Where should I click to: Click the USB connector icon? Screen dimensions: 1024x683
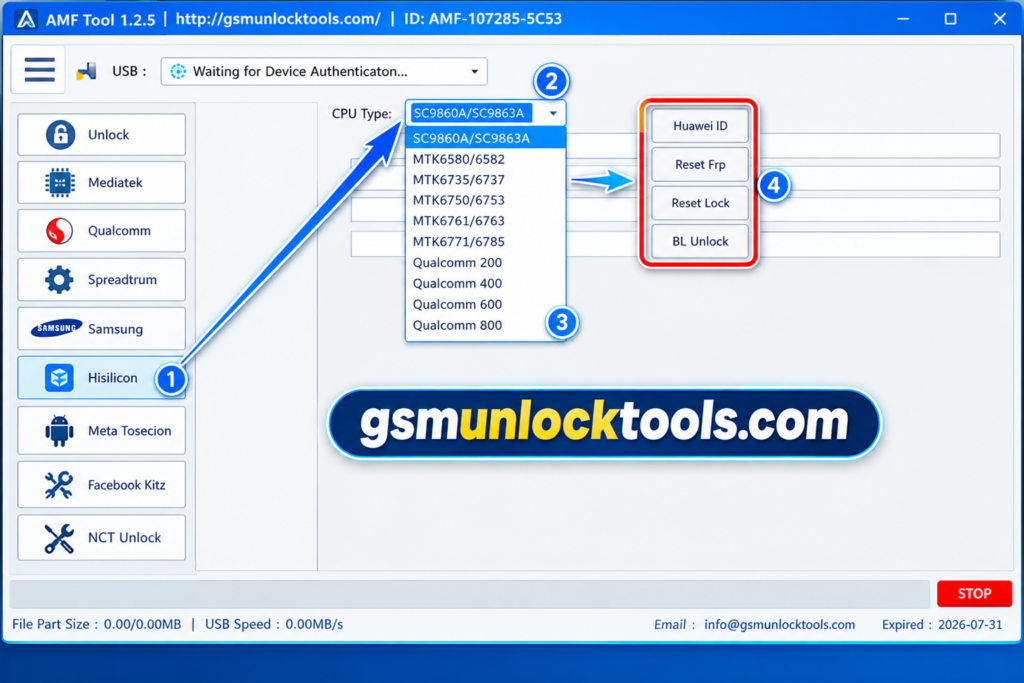[x=86, y=71]
